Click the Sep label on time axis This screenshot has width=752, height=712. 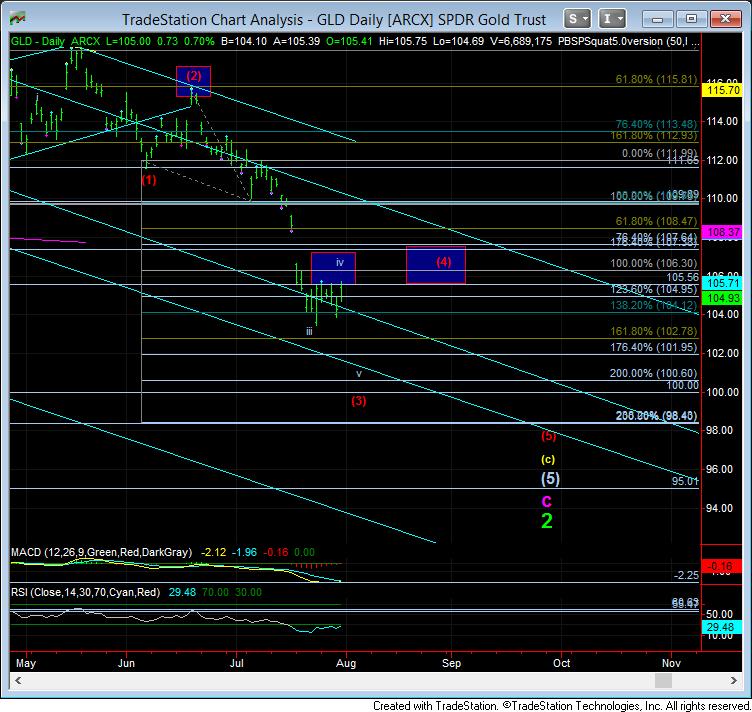(451, 663)
